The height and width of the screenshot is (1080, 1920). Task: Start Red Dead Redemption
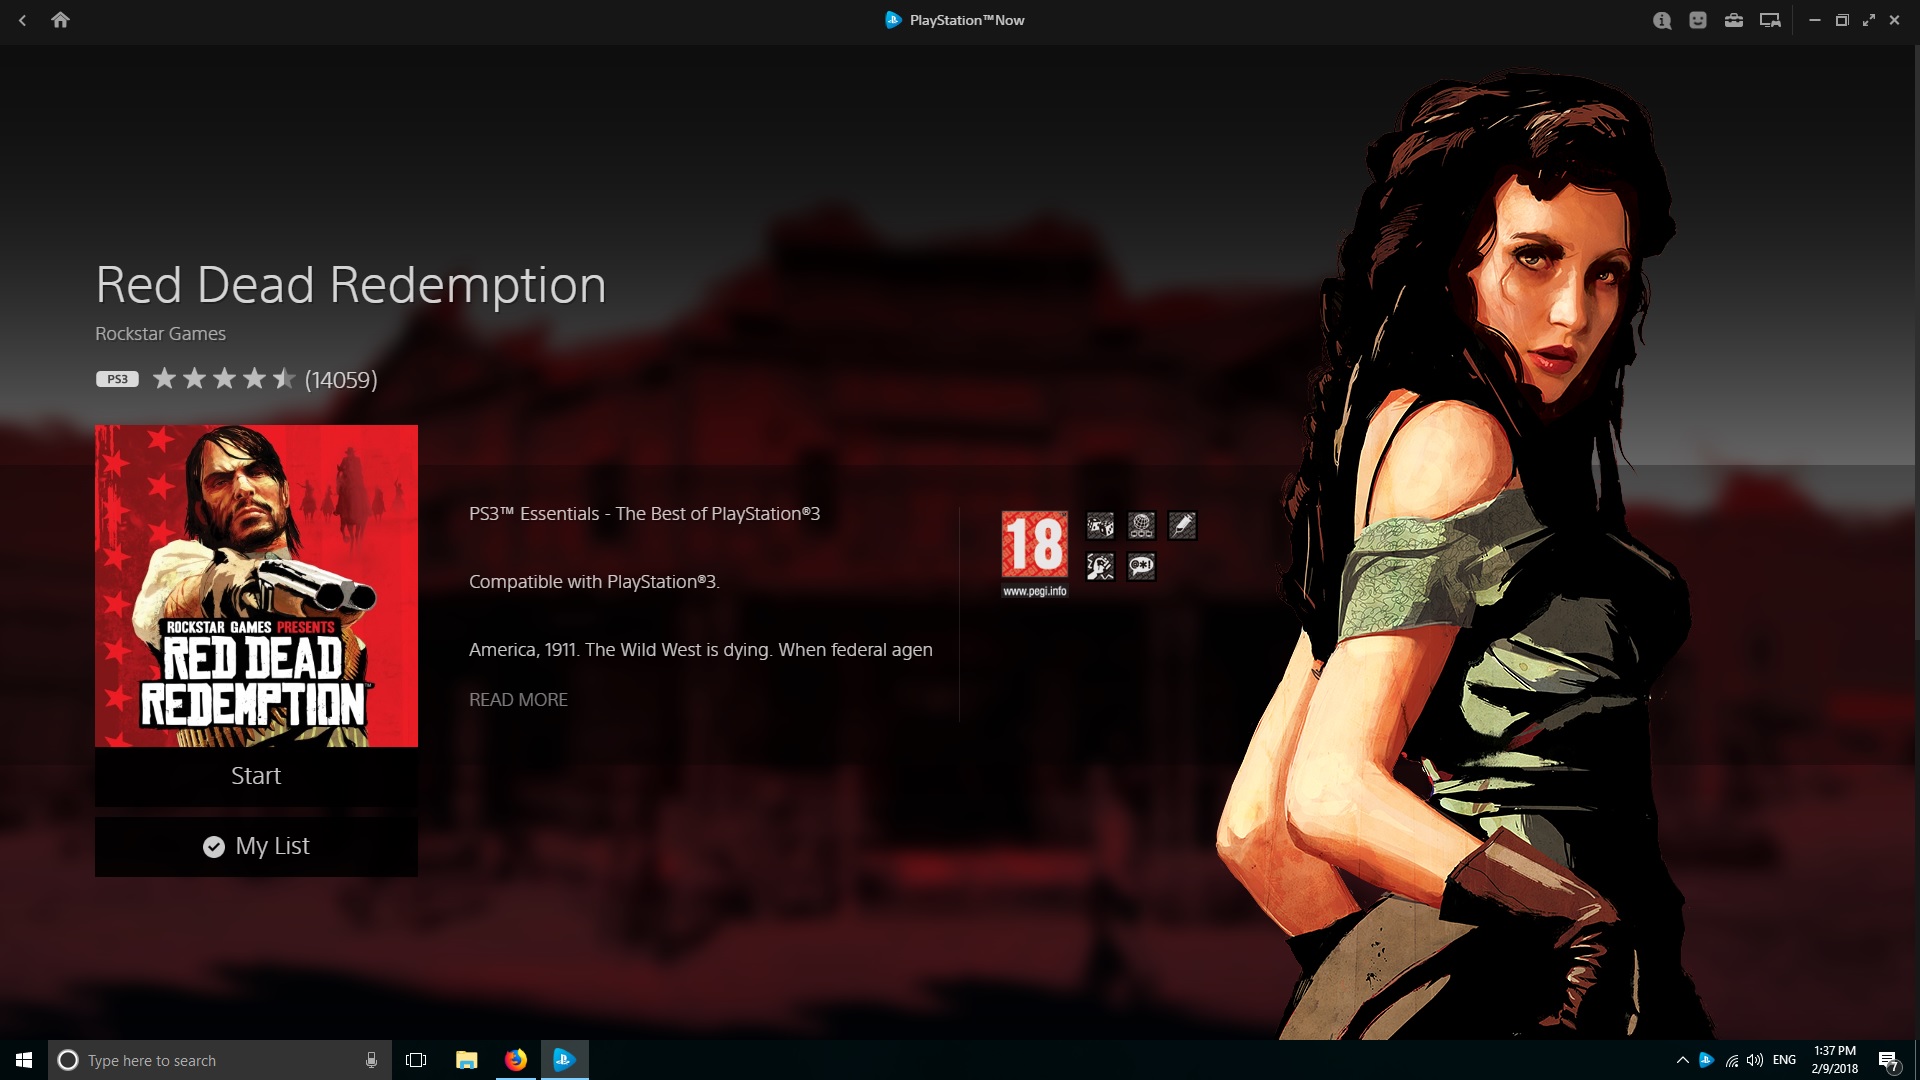tap(256, 776)
